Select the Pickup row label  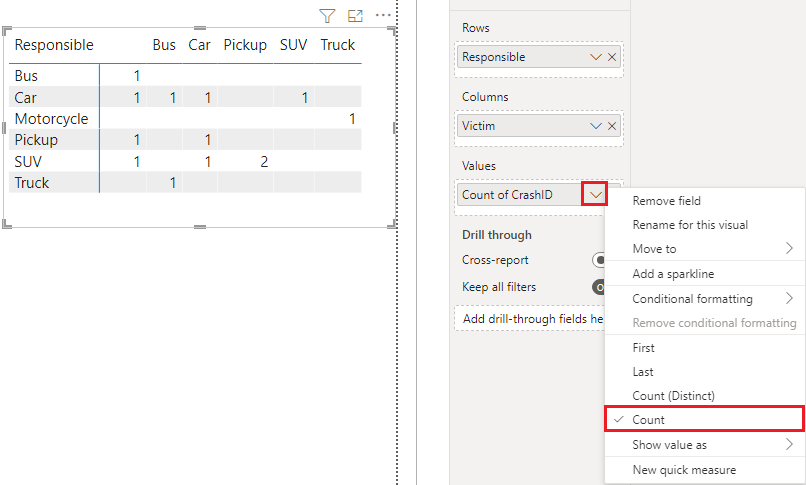[x=36, y=140]
